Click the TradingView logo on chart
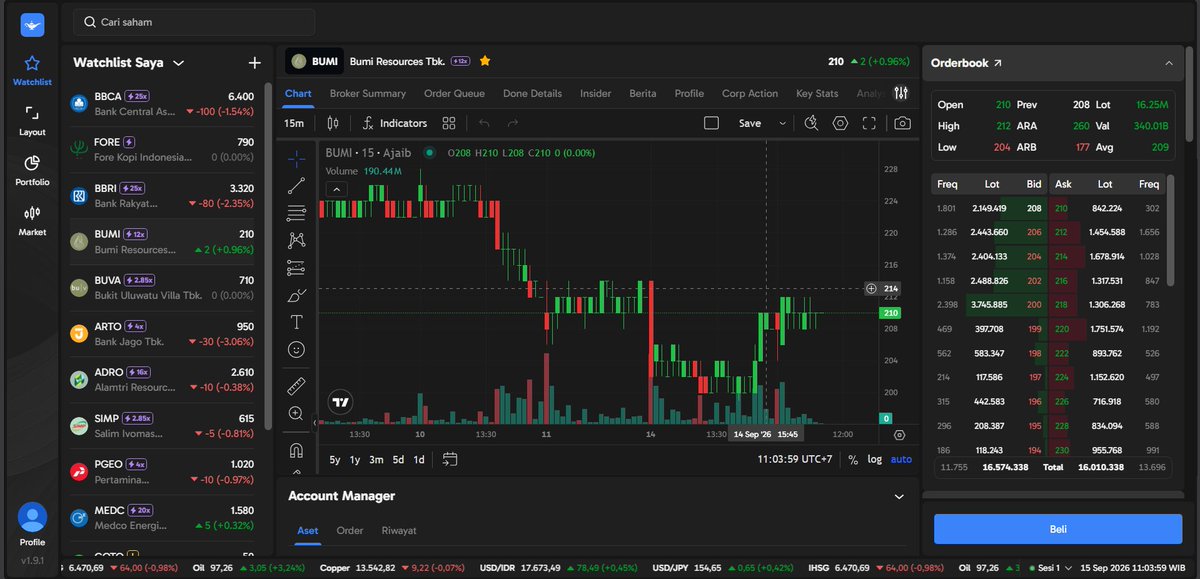The image size is (1200, 579). pyautogui.click(x=341, y=402)
